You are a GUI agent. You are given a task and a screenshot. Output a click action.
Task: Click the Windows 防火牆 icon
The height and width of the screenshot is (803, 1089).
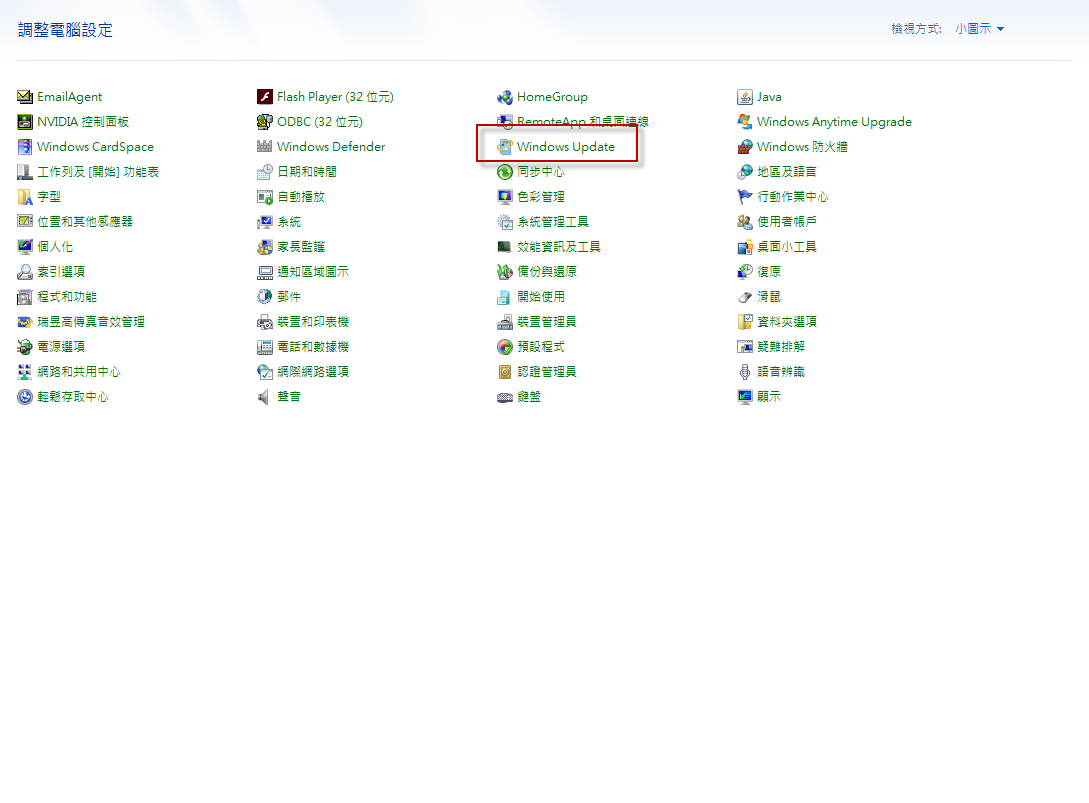(745, 147)
